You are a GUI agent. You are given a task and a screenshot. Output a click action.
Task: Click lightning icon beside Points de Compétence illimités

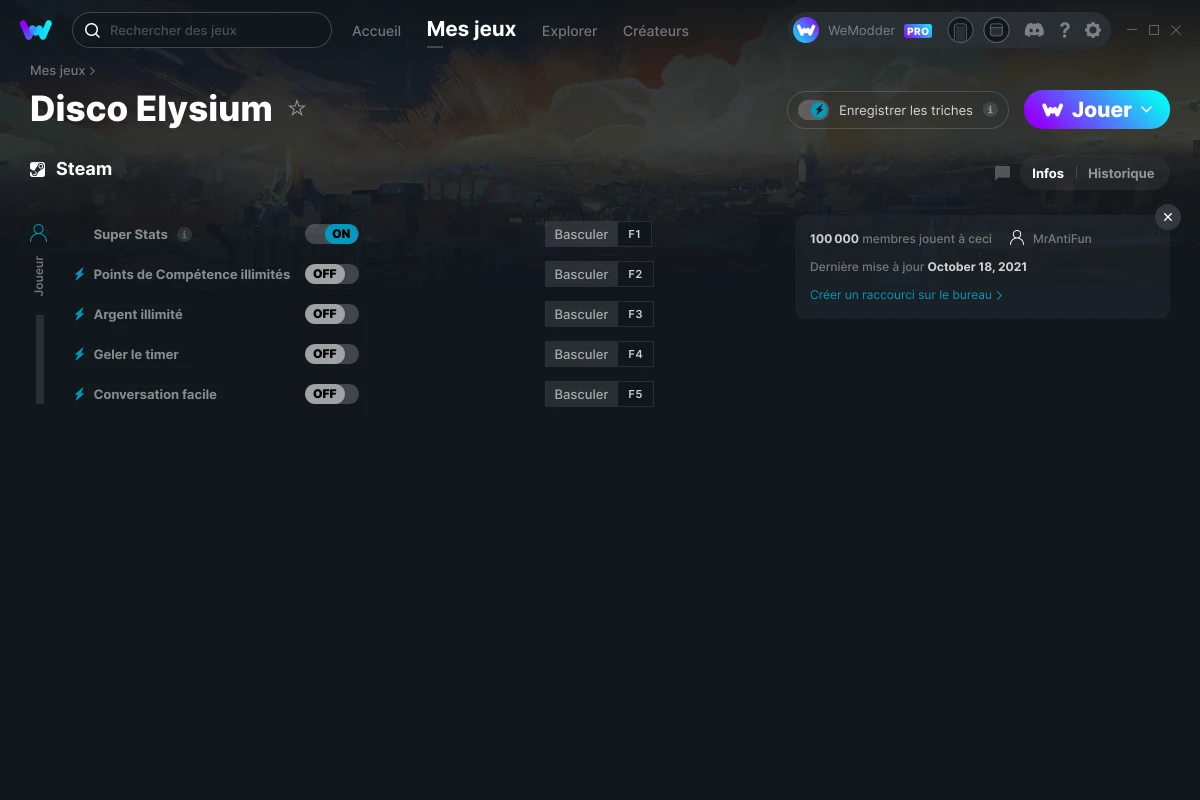point(79,274)
